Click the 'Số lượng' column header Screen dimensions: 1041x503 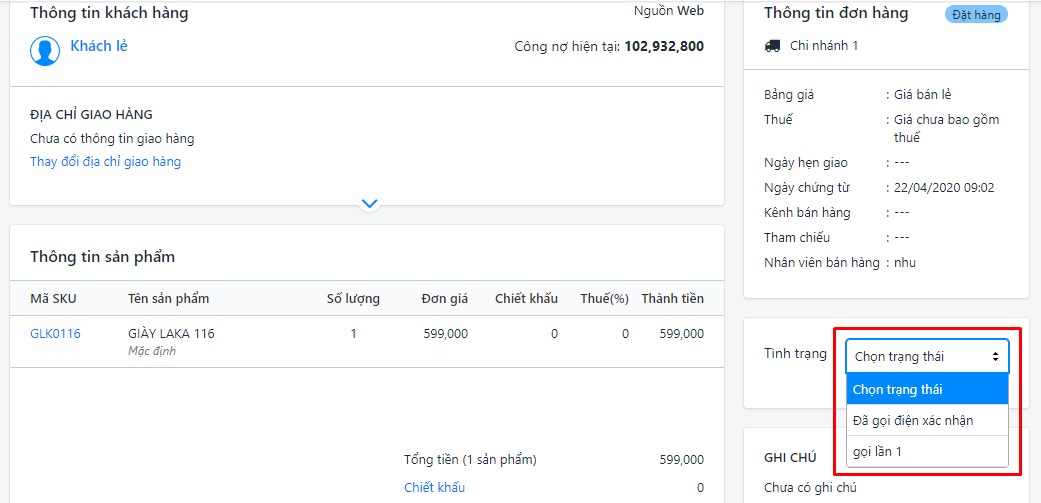click(x=353, y=299)
